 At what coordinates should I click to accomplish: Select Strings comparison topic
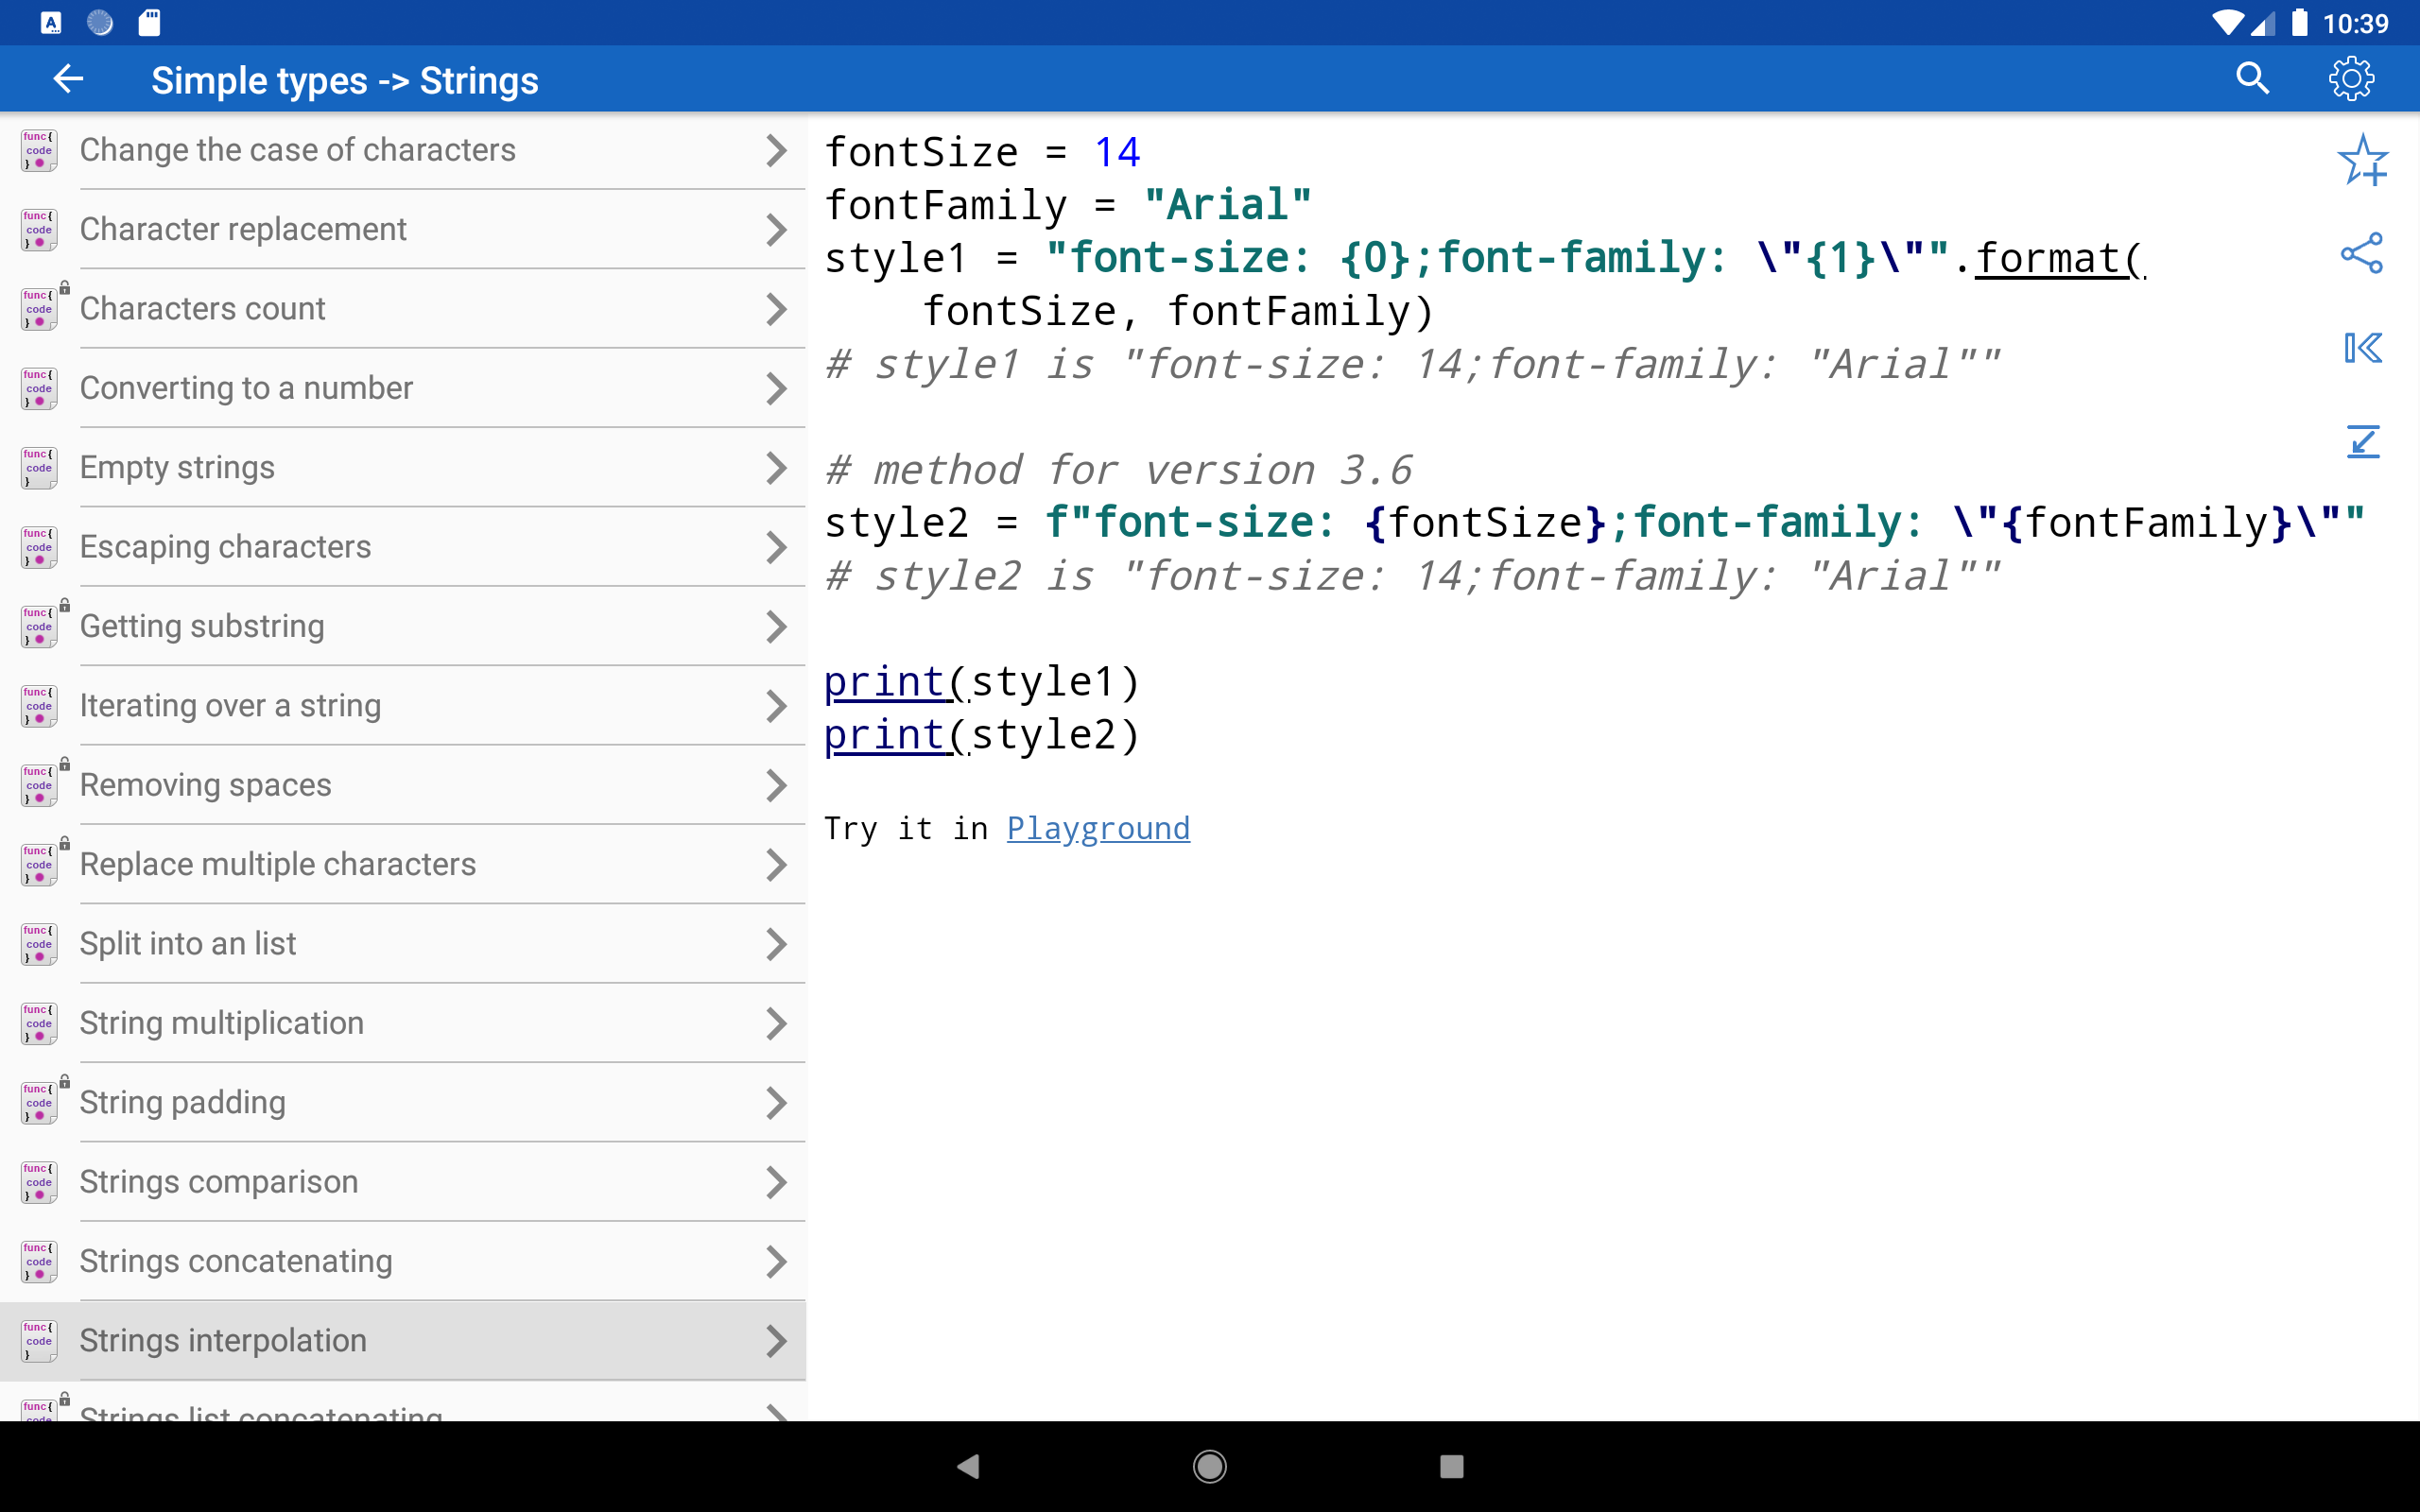403,1182
